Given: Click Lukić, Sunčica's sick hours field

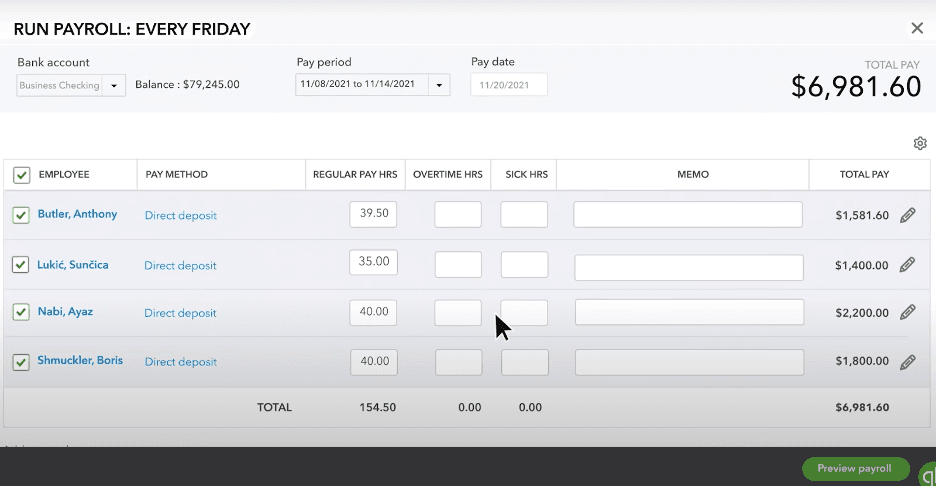Looking at the screenshot, I should tap(525, 264).
